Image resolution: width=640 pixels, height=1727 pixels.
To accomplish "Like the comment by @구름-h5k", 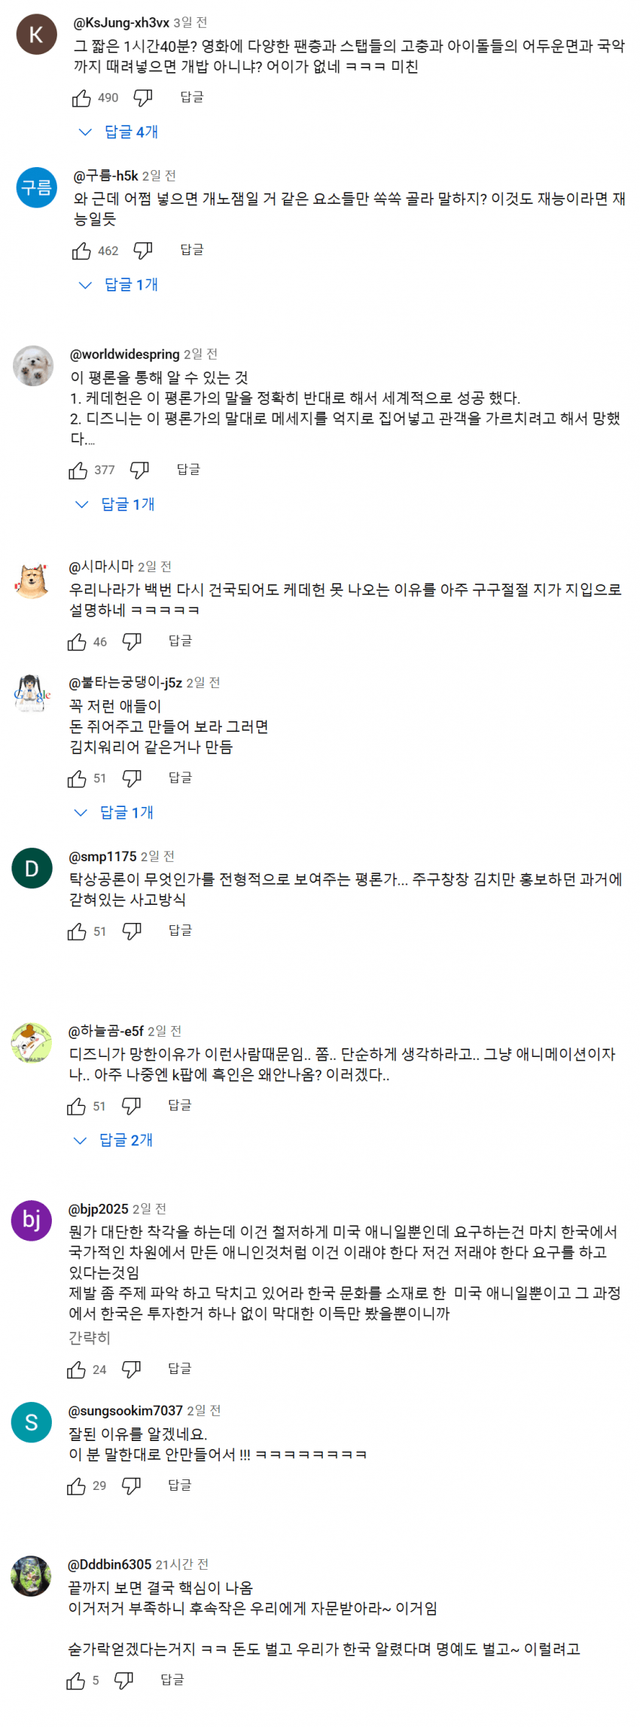I will (82, 251).
